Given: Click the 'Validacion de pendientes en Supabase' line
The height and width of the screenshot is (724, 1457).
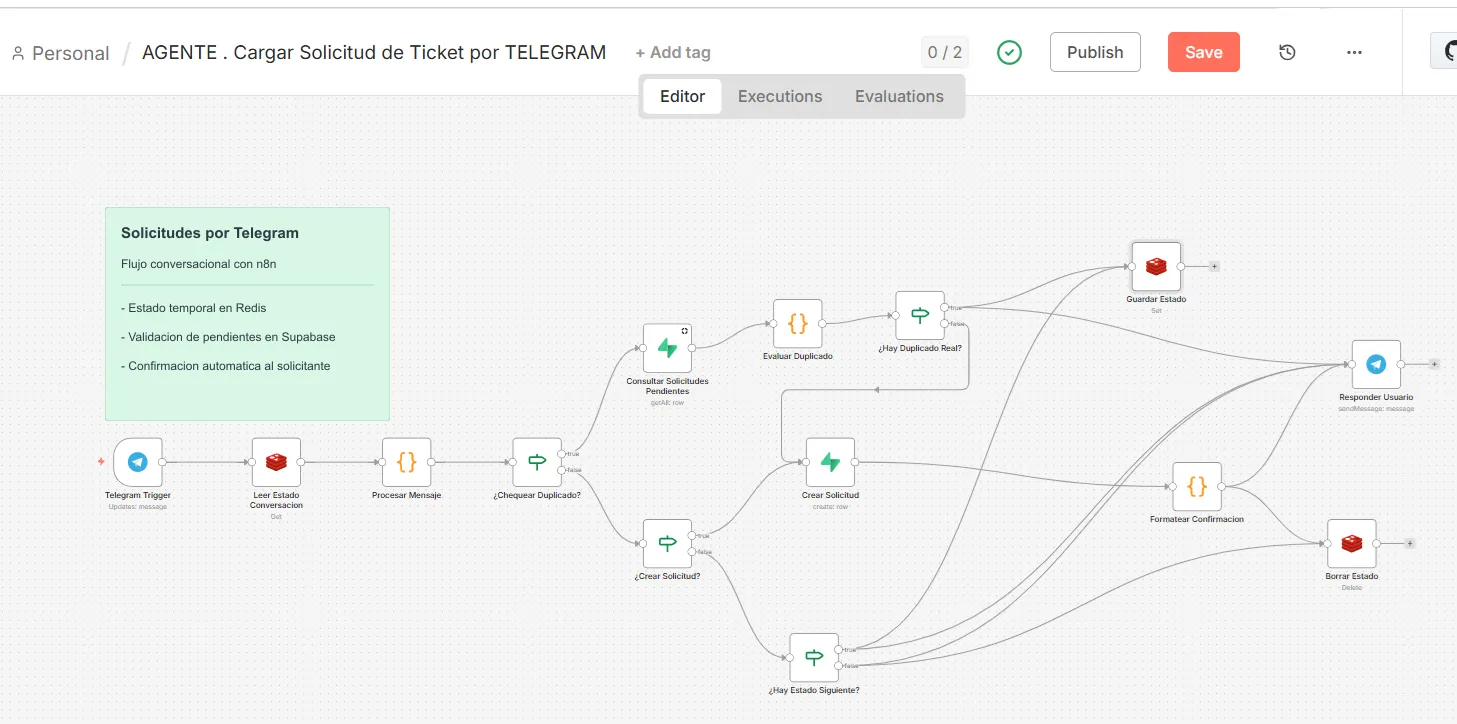Looking at the screenshot, I should (x=228, y=337).
